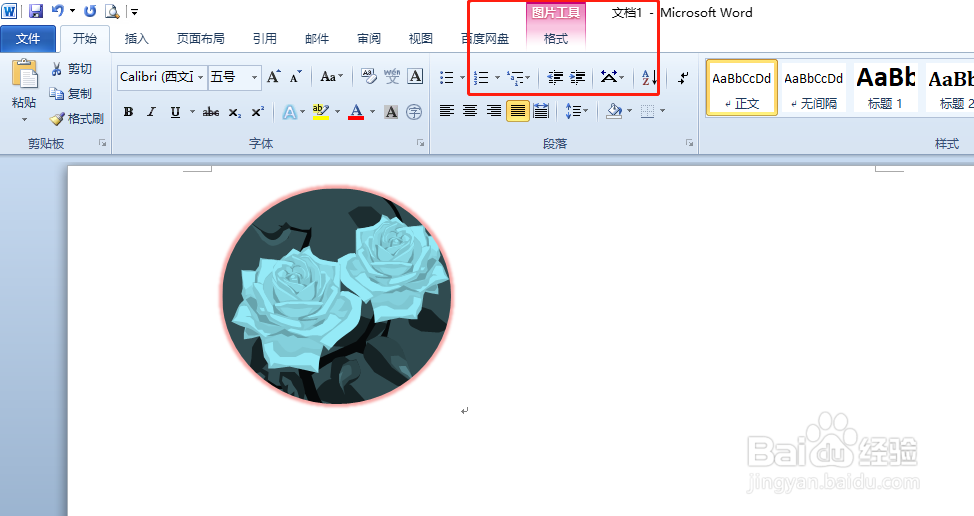Switch to the 页面布局 tab
The image size is (974, 516).
tap(200, 38)
